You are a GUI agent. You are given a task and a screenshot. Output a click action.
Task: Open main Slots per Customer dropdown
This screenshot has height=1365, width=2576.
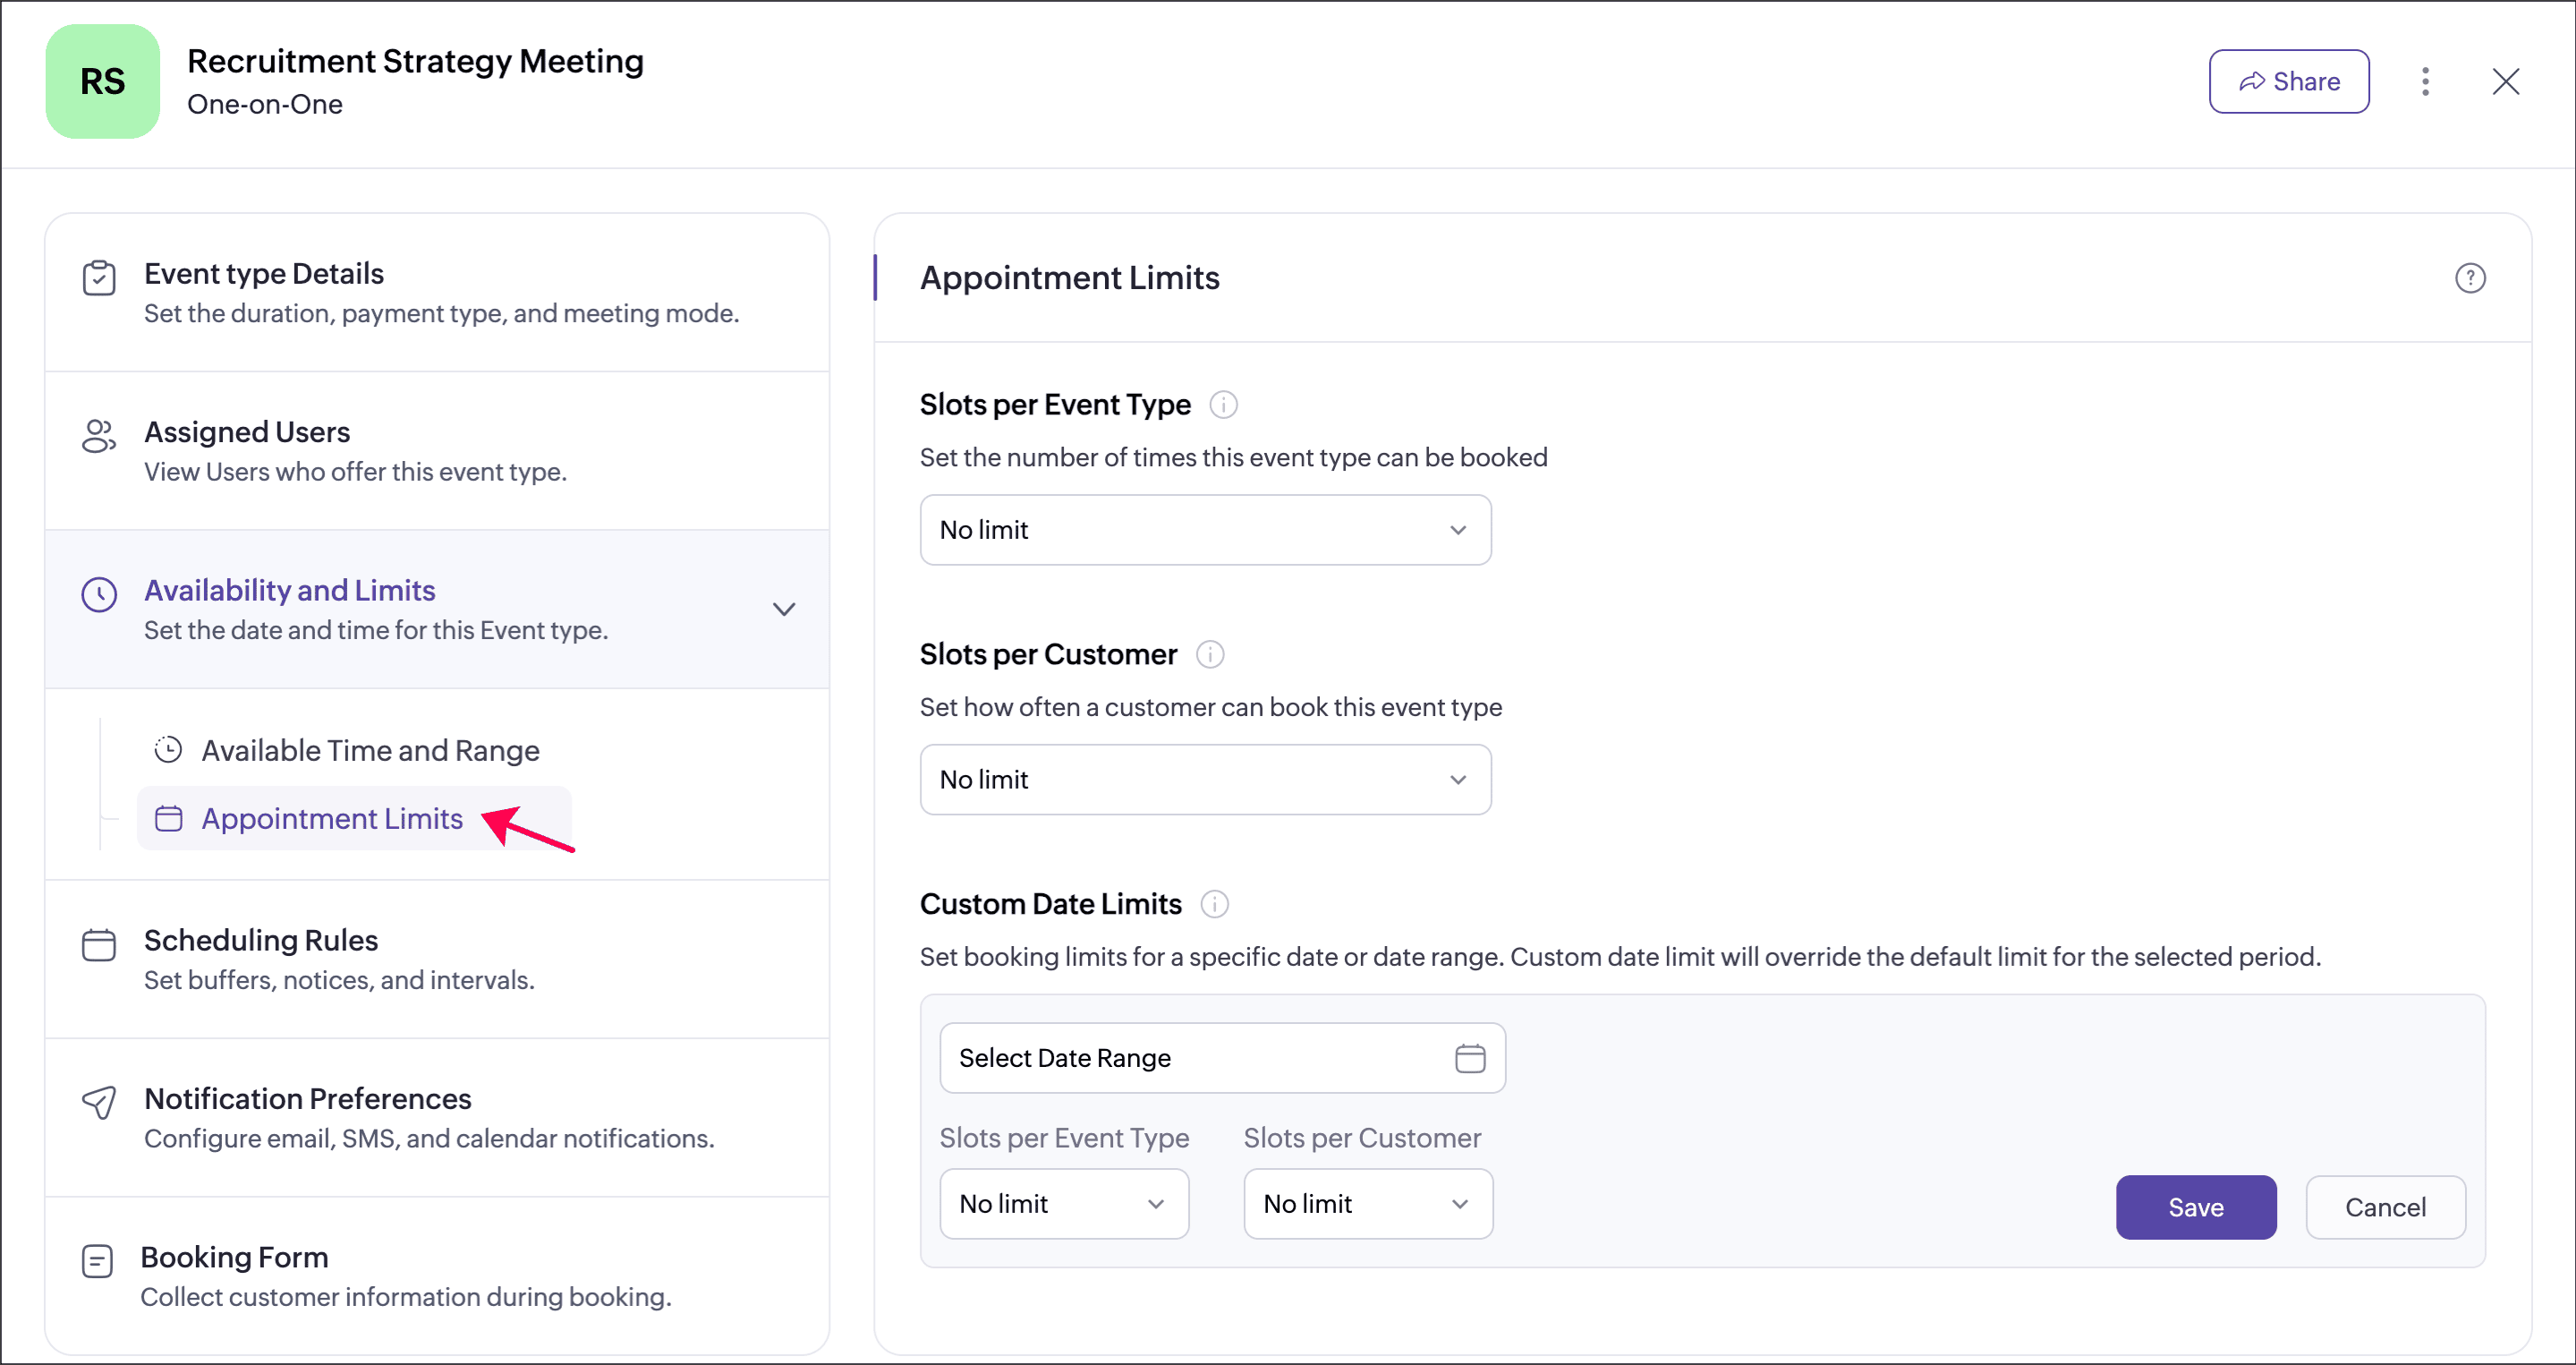pos(1205,780)
